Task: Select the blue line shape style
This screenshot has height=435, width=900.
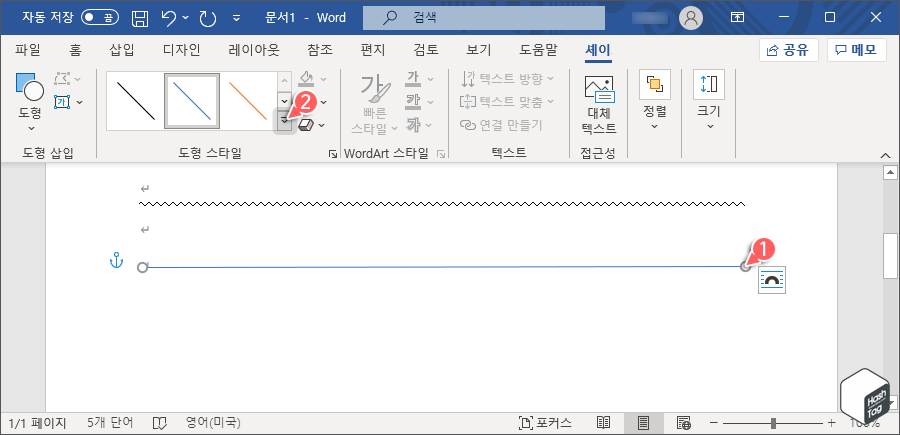Action: (192, 100)
